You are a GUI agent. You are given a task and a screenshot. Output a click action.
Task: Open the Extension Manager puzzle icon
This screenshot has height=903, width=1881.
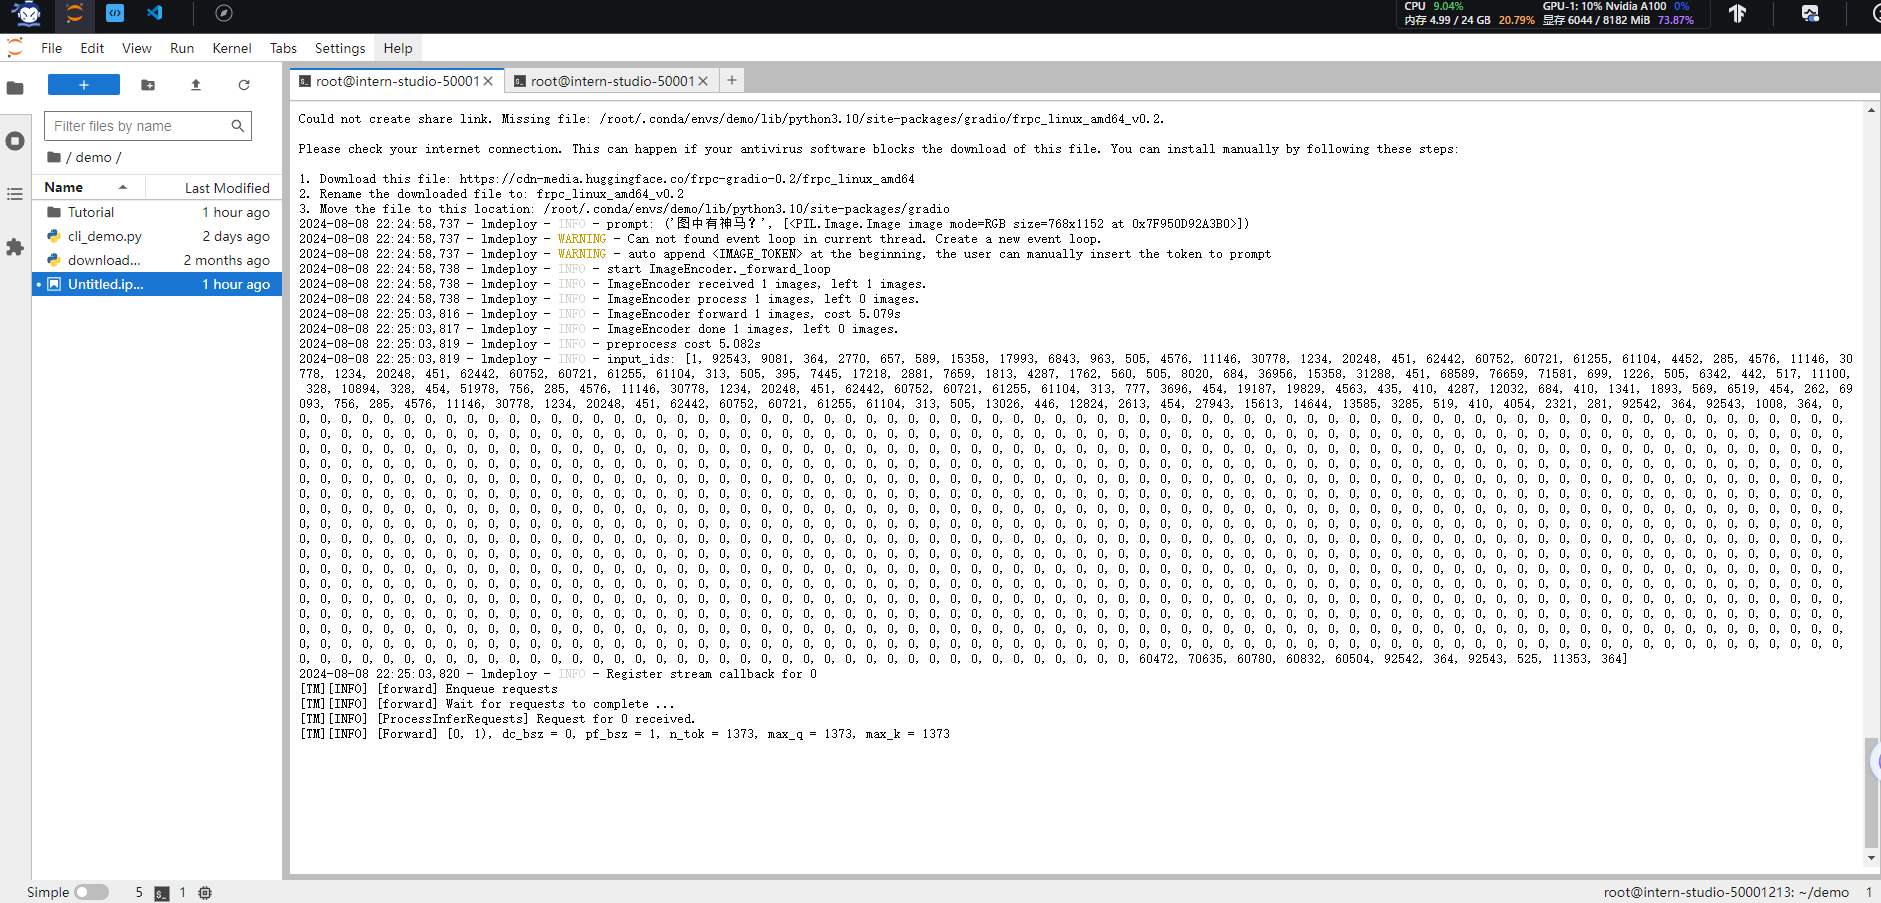point(15,246)
